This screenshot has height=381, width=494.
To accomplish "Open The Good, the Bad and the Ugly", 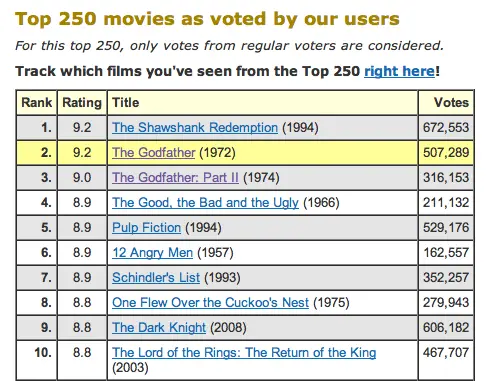I will [205, 203].
